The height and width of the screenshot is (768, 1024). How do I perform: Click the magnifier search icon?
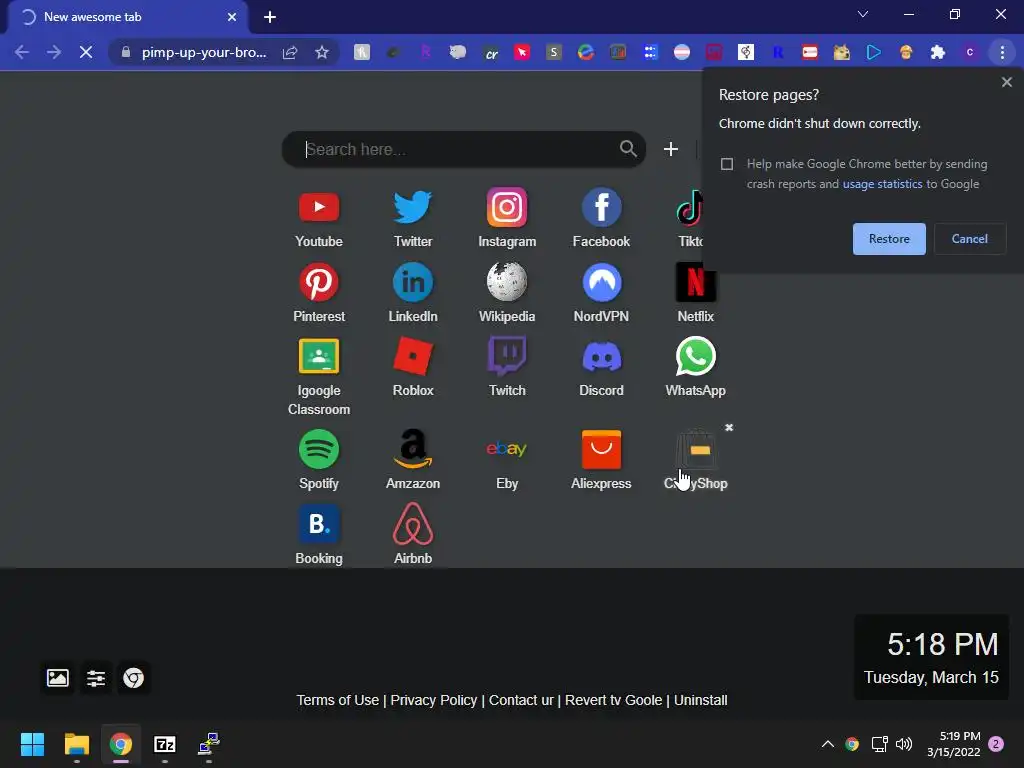tap(628, 149)
